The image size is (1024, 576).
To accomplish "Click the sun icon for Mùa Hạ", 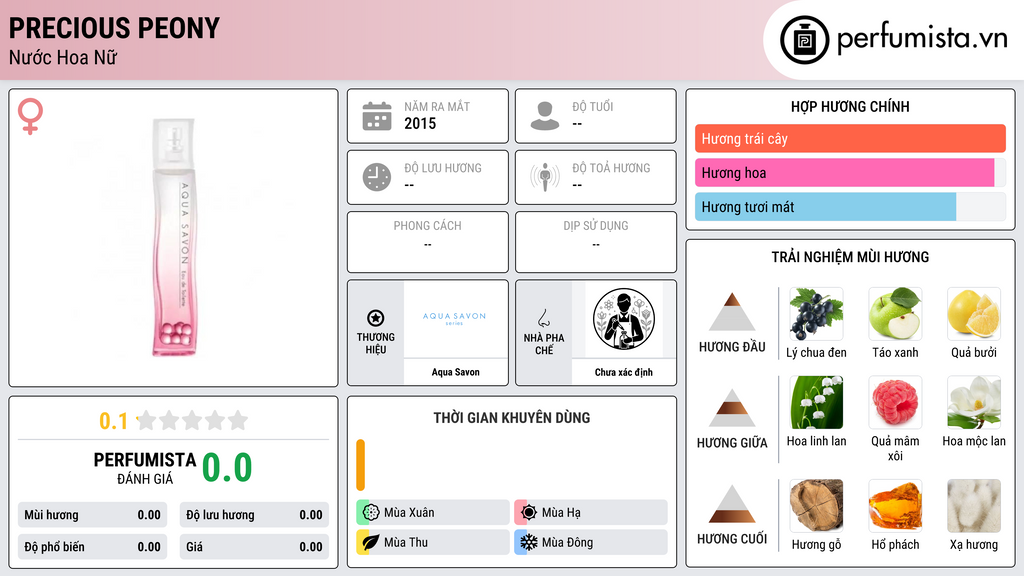I will click(529, 512).
